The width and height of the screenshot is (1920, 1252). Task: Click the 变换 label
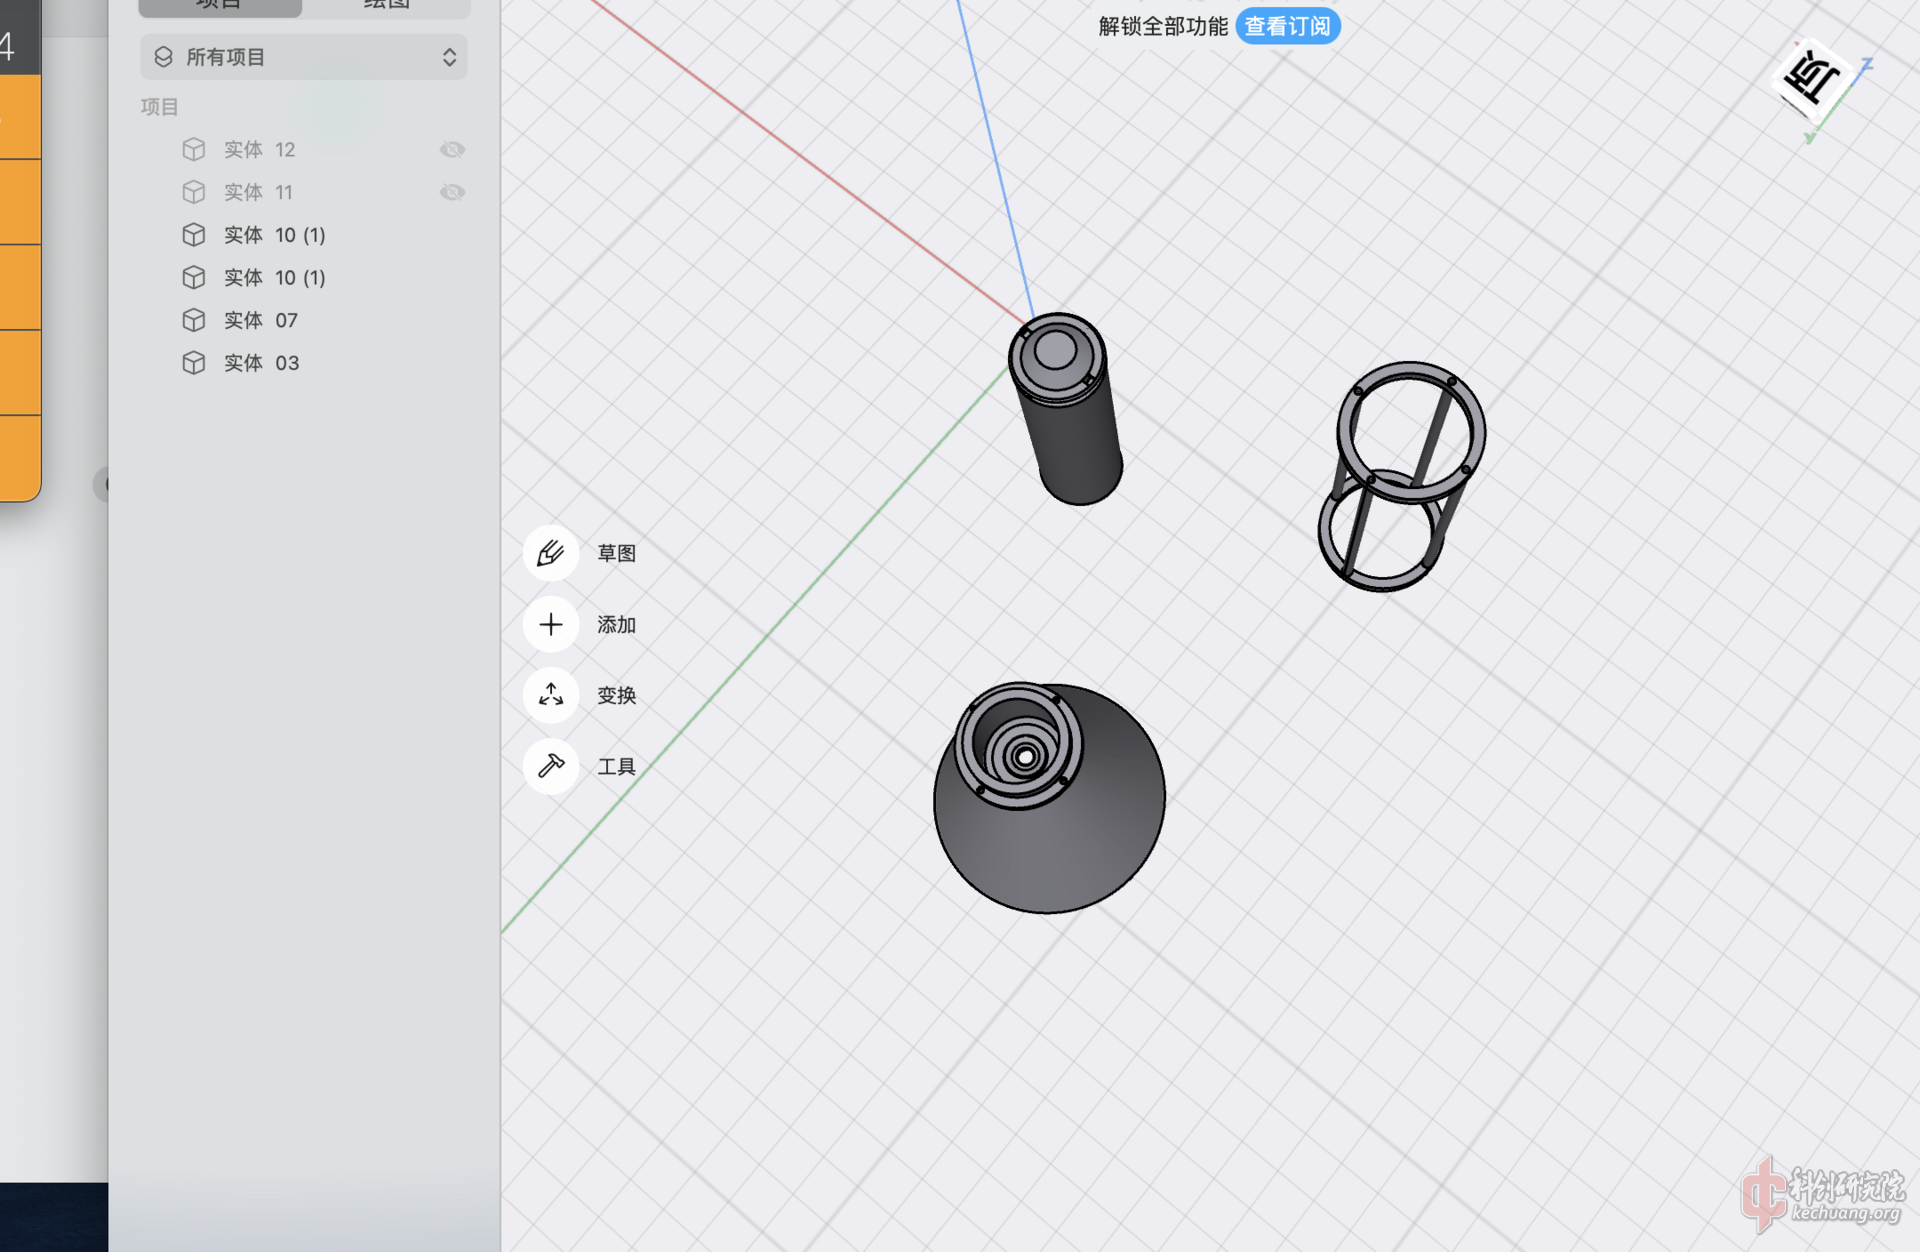tap(617, 695)
